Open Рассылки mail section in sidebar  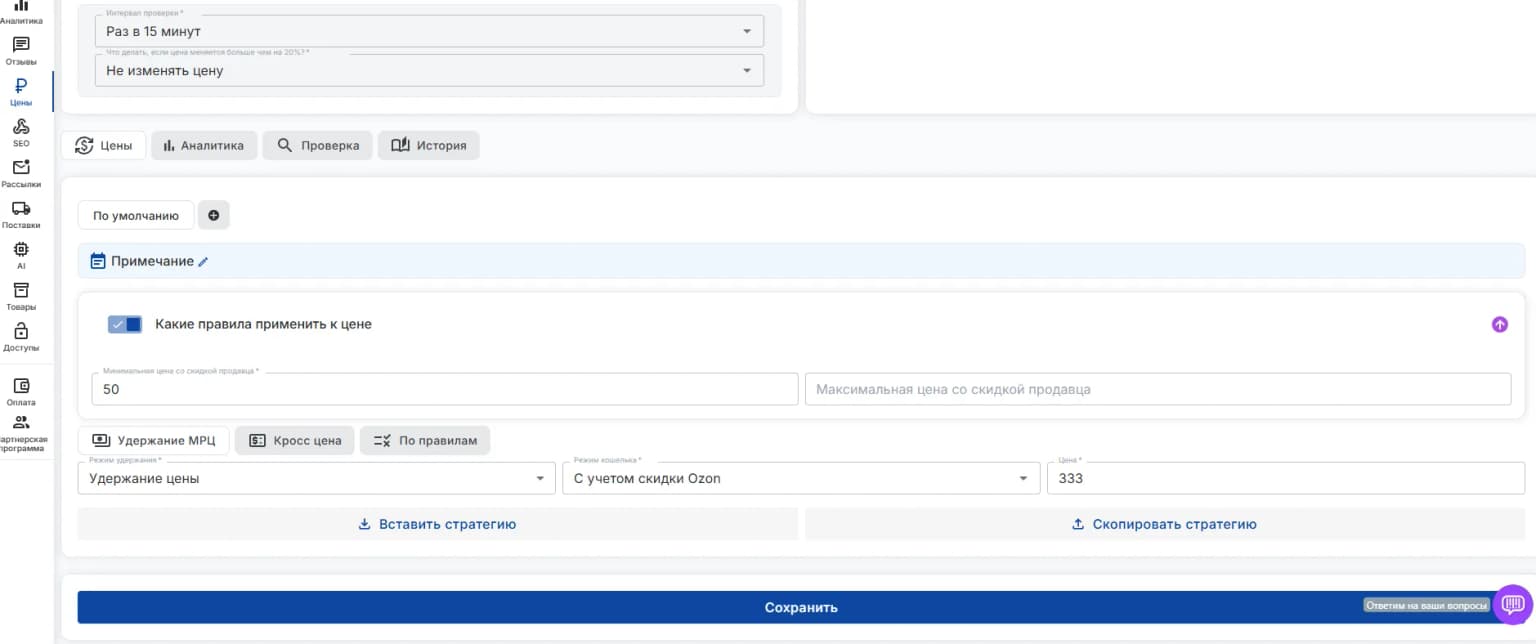[21, 174]
